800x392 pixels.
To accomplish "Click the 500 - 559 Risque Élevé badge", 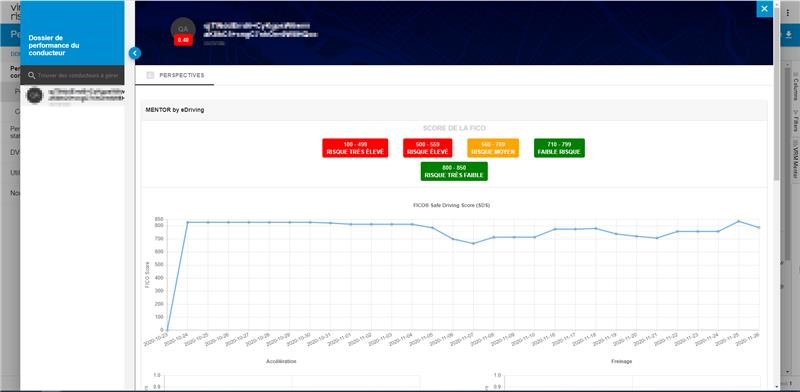I will [x=428, y=148].
